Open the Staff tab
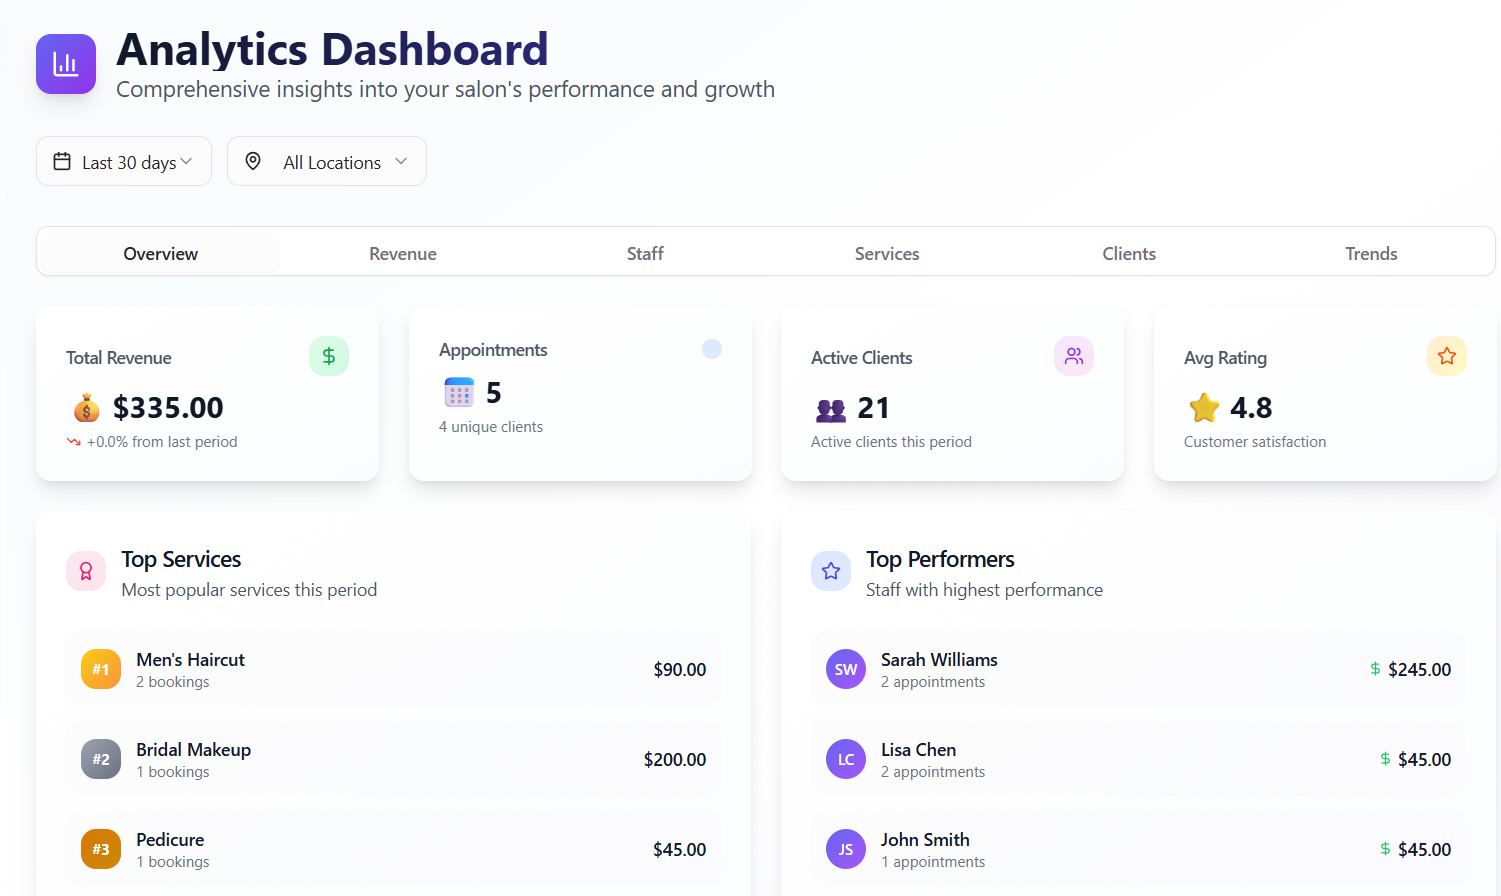Image resolution: width=1501 pixels, height=896 pixels. 645,253
